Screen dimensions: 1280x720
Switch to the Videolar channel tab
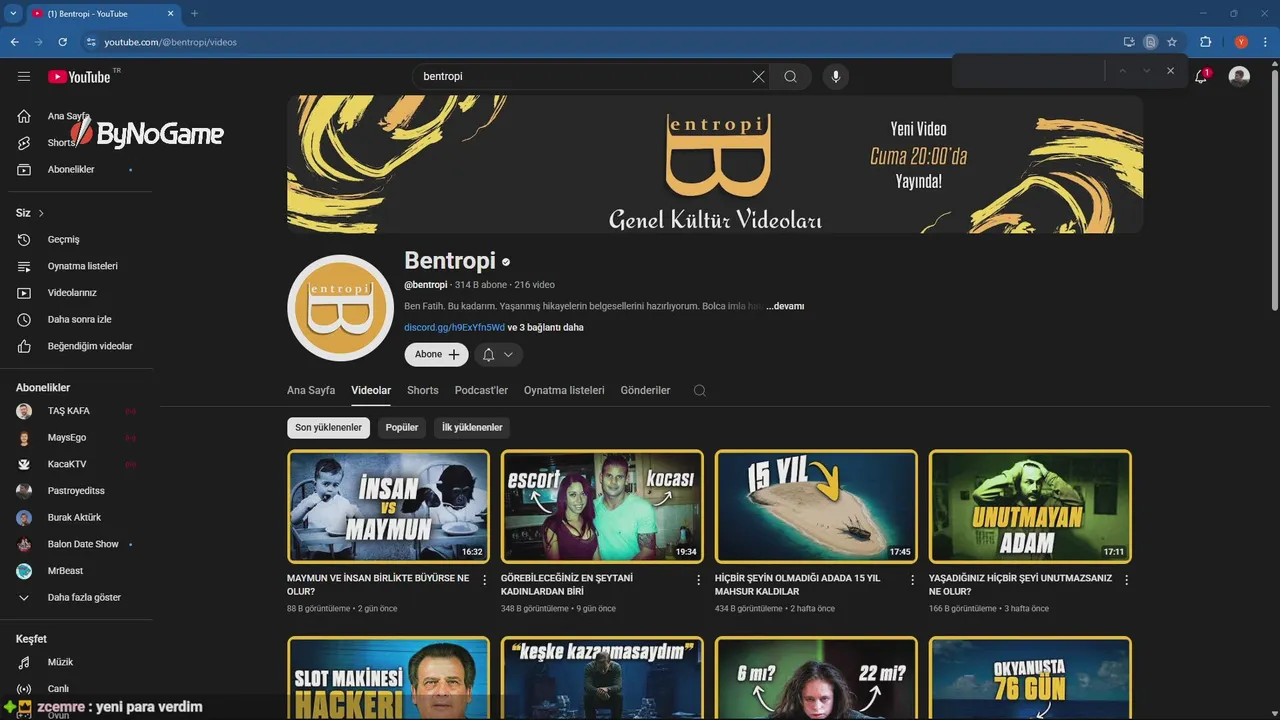point(371,390)
